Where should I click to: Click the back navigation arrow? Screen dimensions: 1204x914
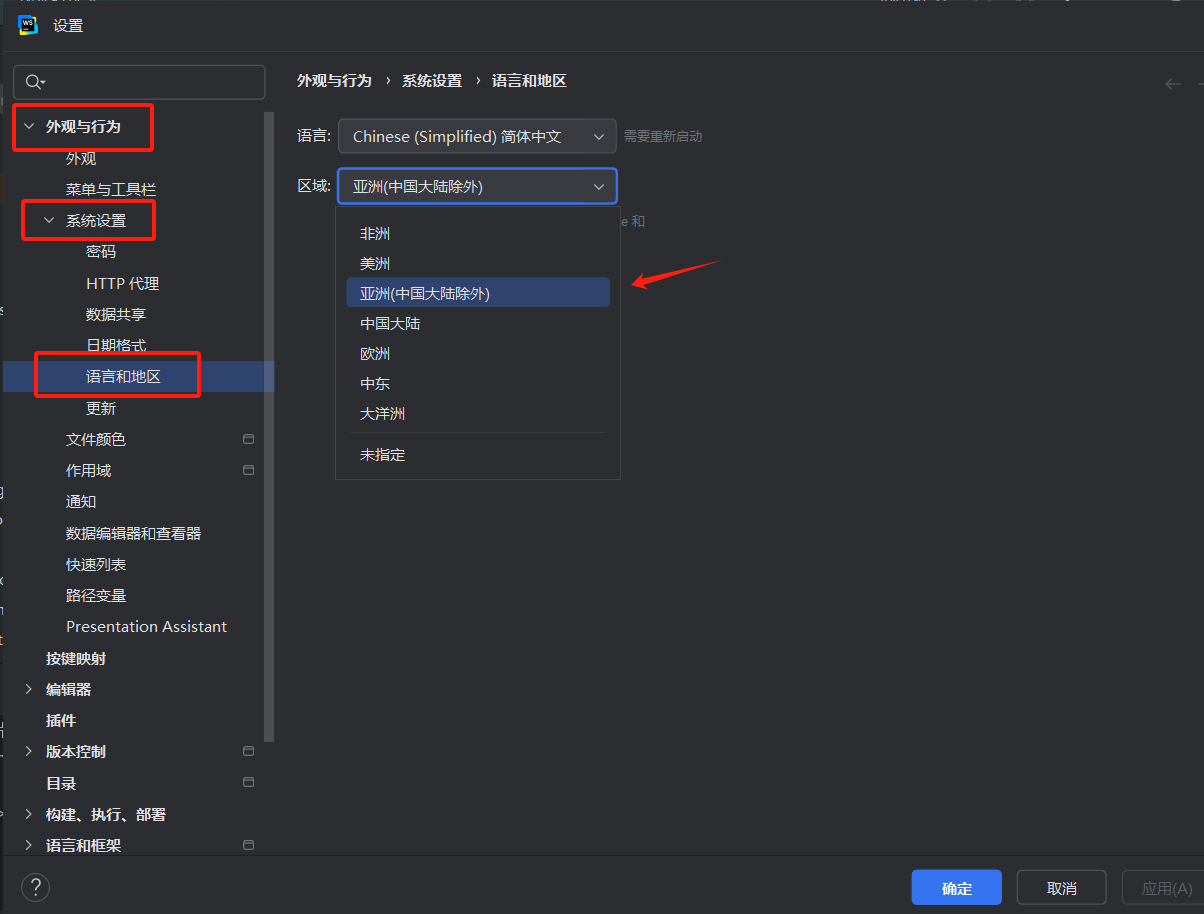pos(1173,84)
